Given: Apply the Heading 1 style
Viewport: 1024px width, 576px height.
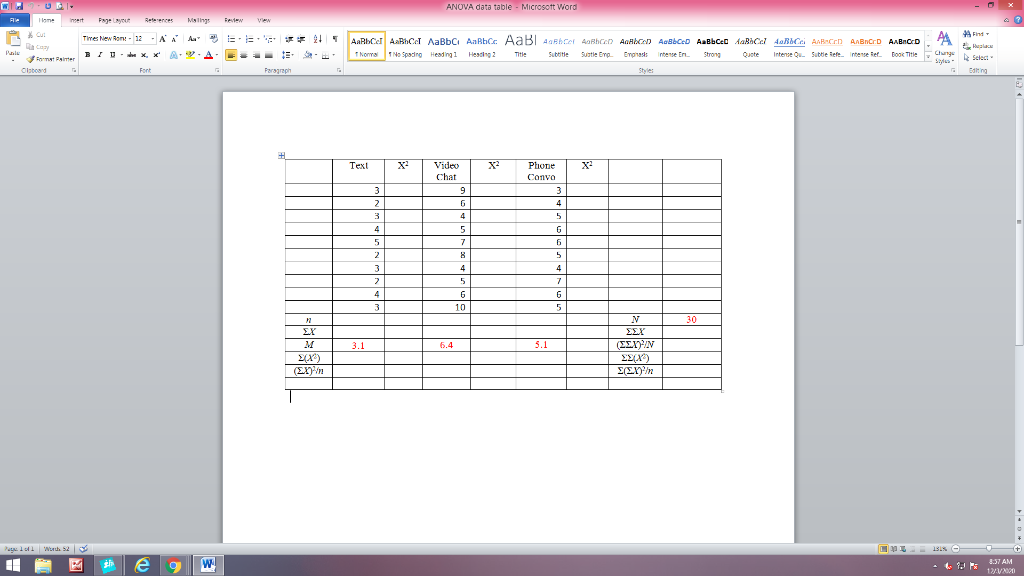Looking at the screenshot, I should pyautogui.click(x=443, y=46).
